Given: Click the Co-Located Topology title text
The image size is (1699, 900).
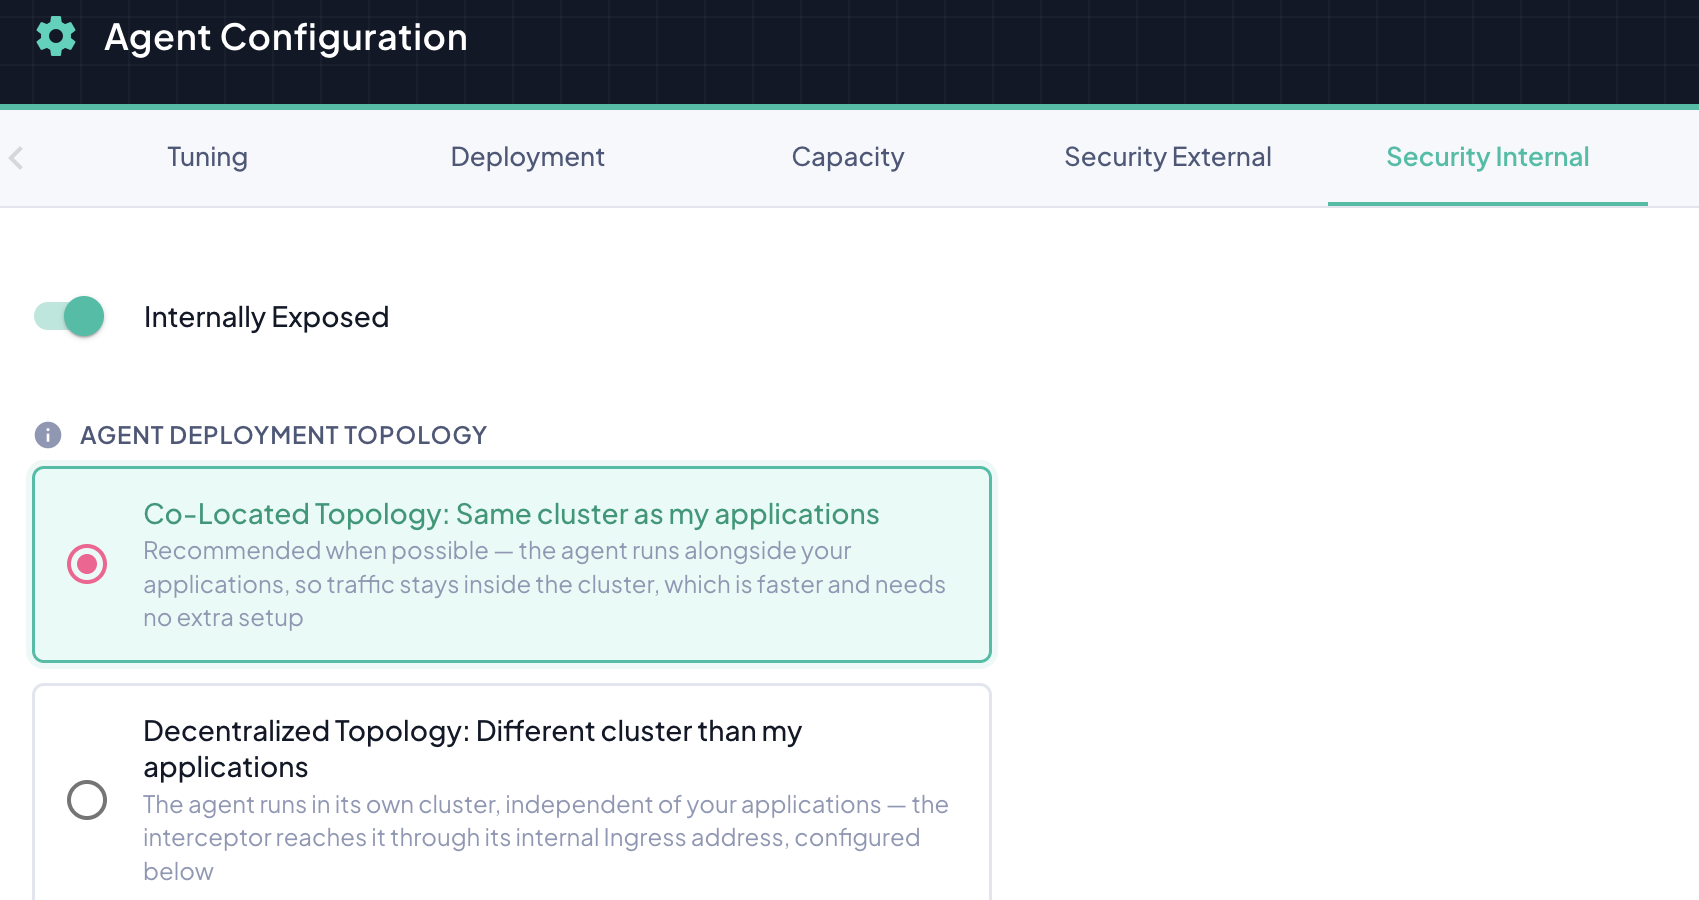Looking at the screenshot, I should click(x=511, y=514).
